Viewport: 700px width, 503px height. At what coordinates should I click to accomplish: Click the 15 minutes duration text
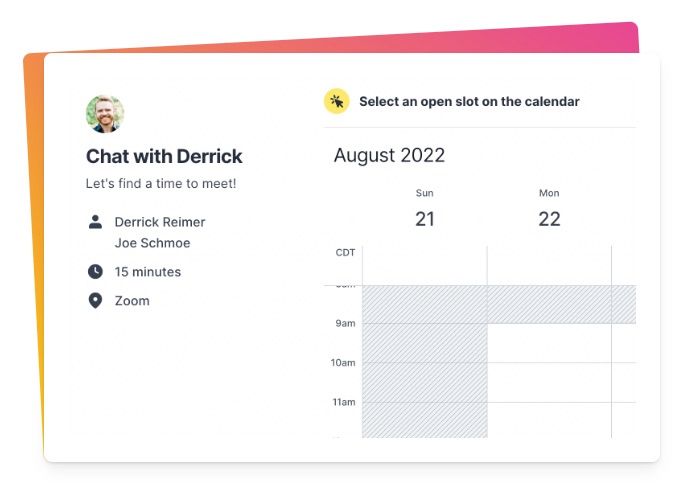(148, 272)
